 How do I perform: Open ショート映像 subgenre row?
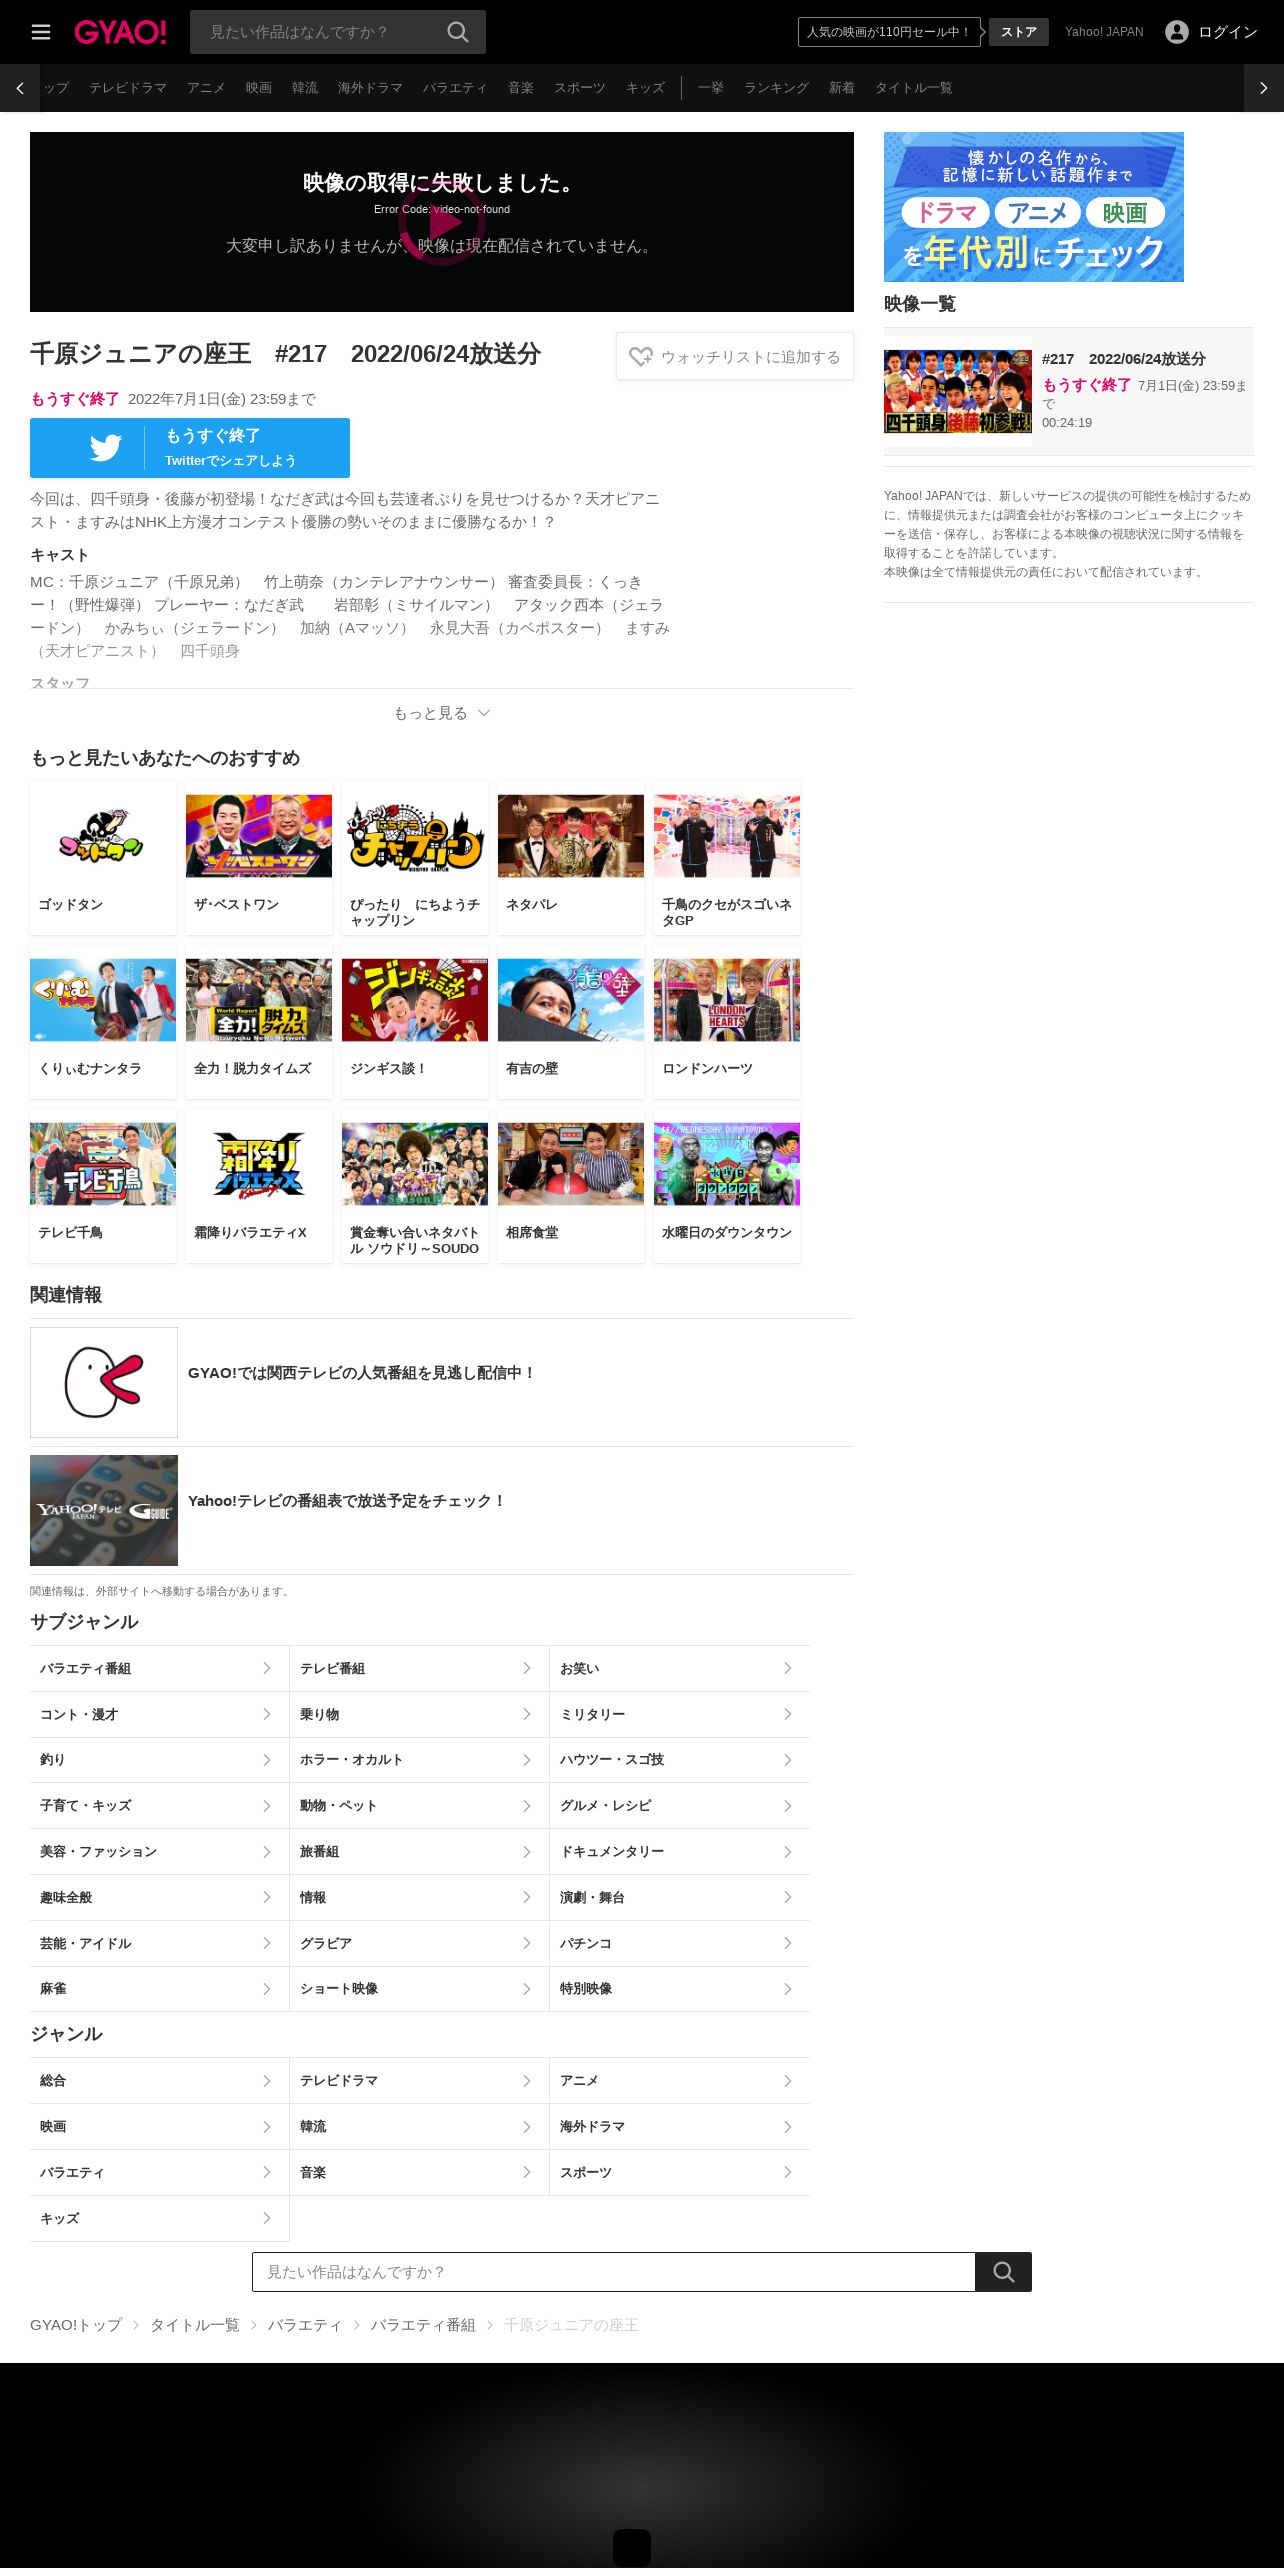[419, 1989]
